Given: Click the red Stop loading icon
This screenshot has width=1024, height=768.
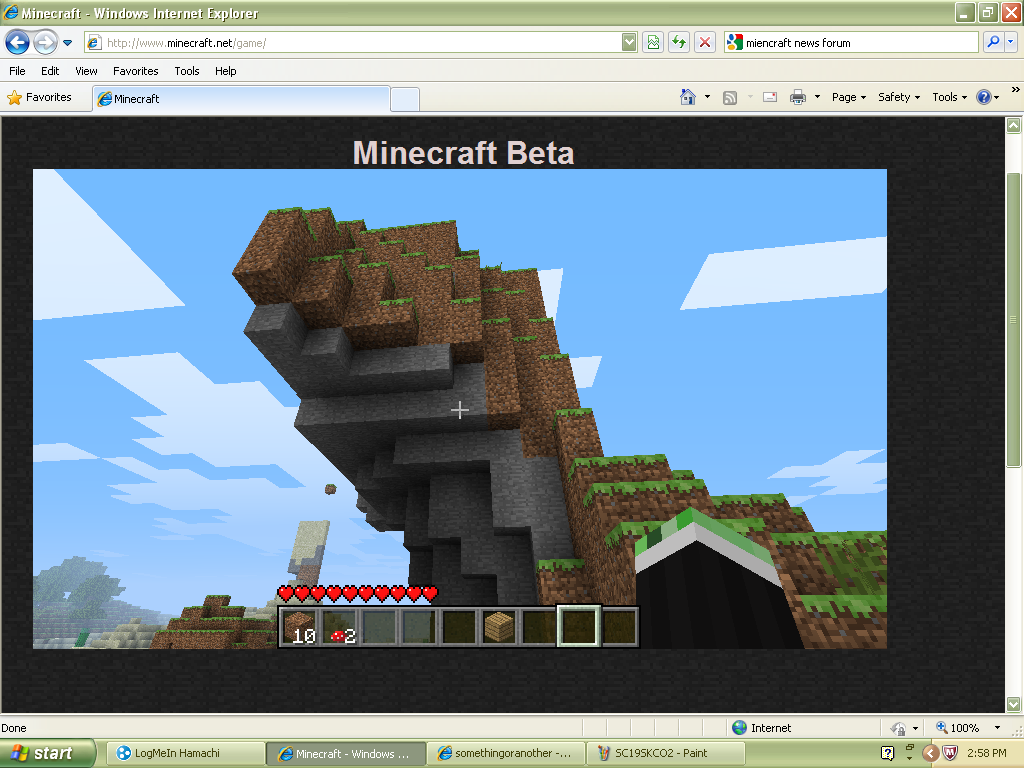Looking at the screenshot, I should pyautogui.click(x=705, y=42).
